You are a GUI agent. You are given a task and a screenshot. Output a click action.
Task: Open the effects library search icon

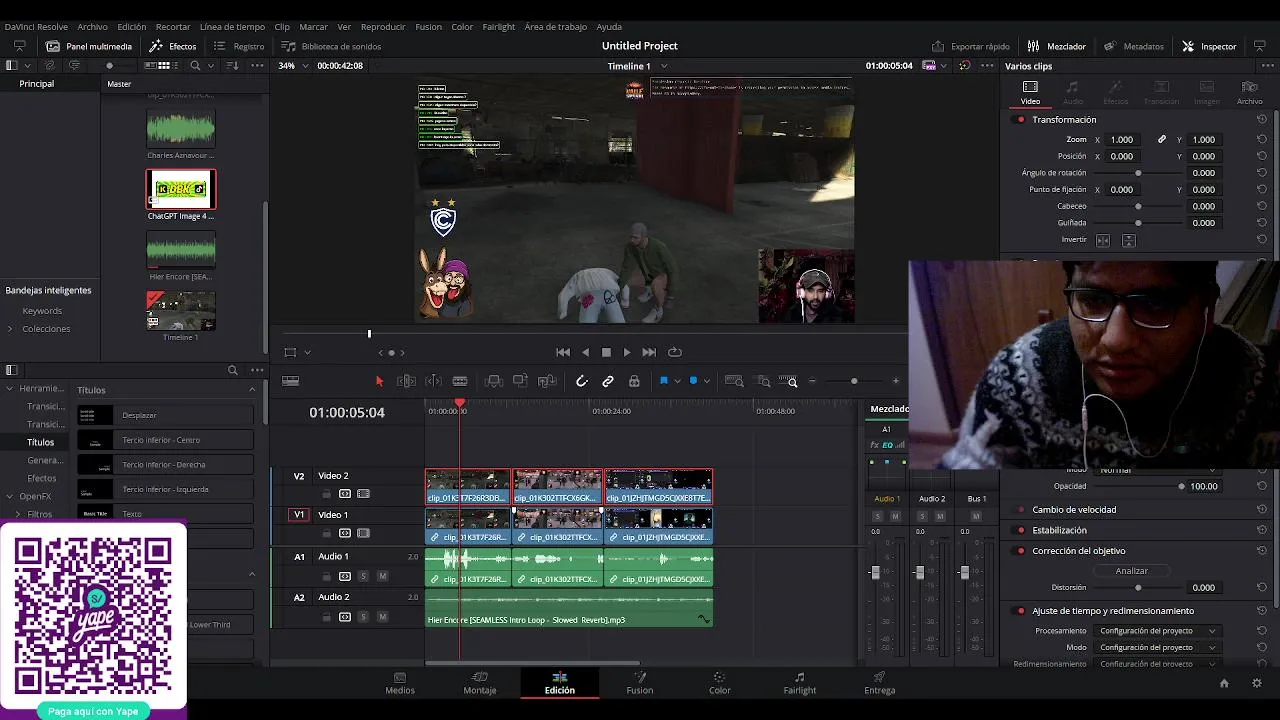click(232, 370)
